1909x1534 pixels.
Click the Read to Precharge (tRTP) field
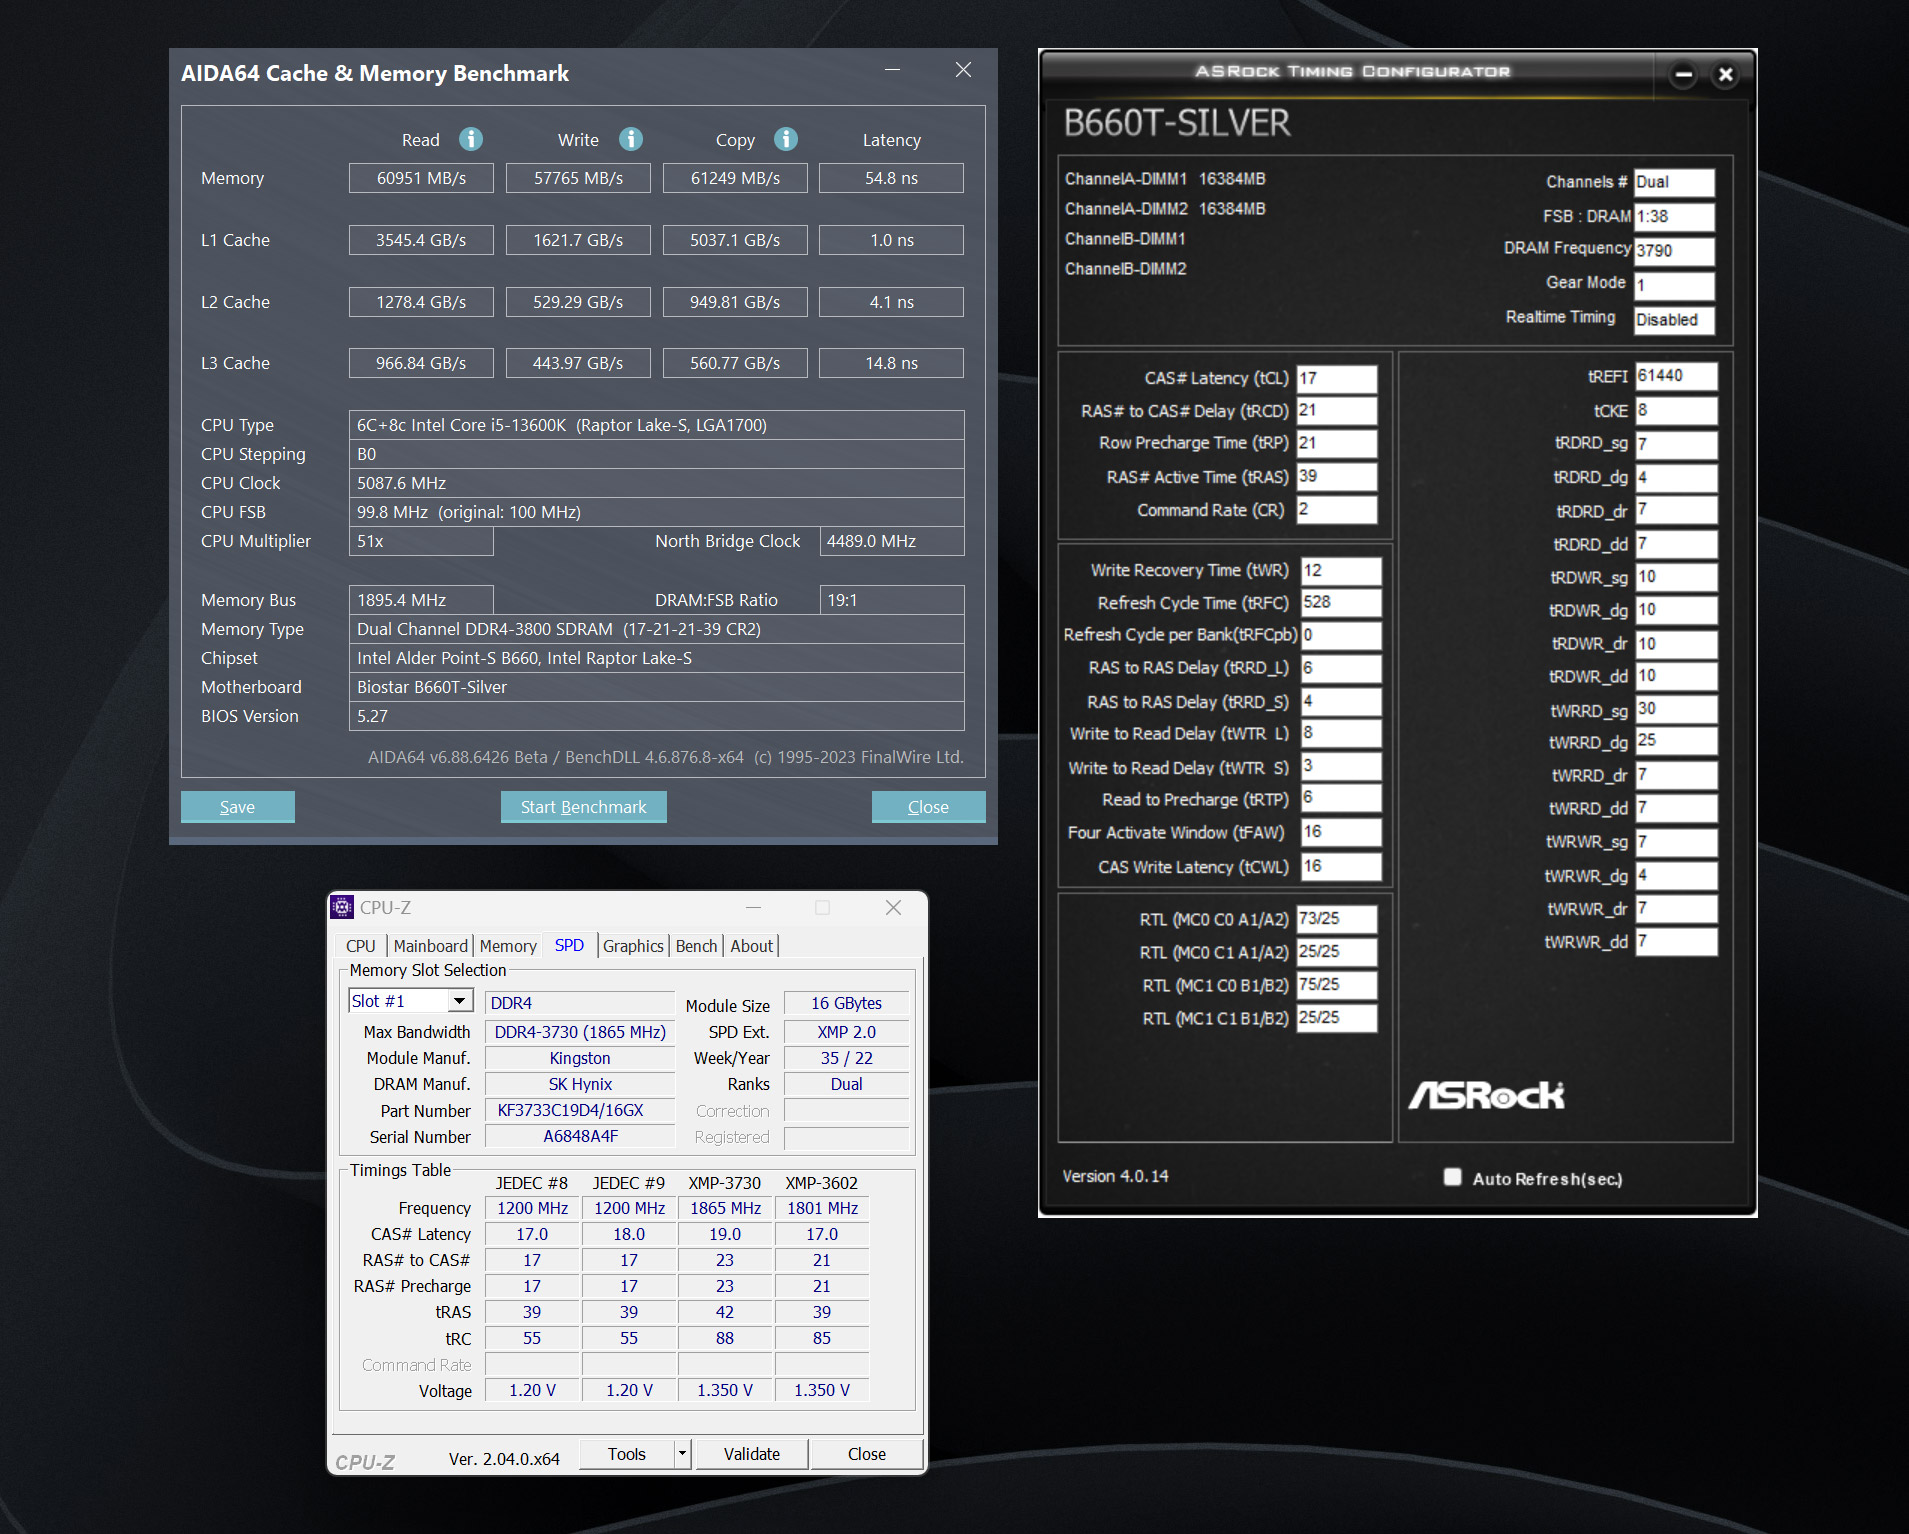[x=1341, y=799]
